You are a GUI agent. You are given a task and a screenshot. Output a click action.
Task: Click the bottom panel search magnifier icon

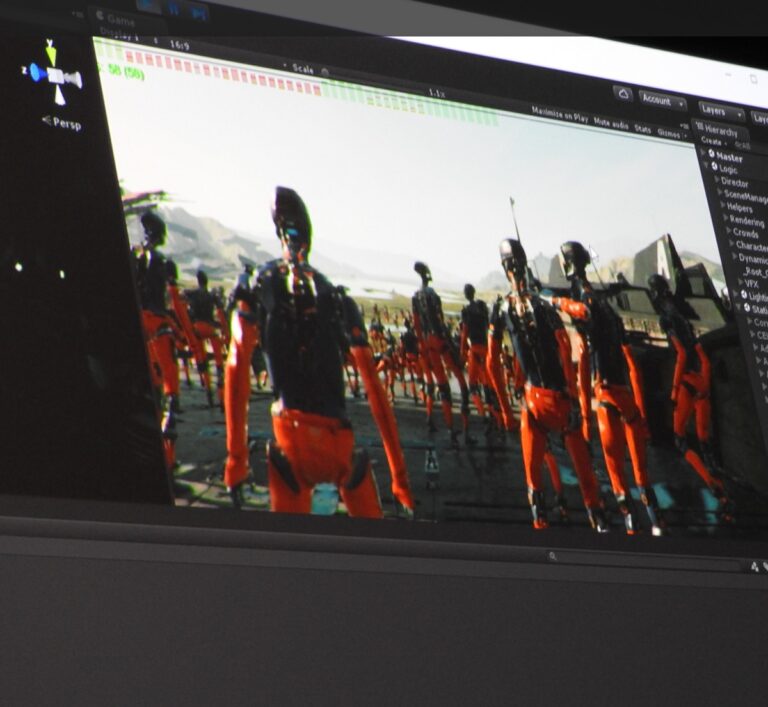(x=552, y=556)
